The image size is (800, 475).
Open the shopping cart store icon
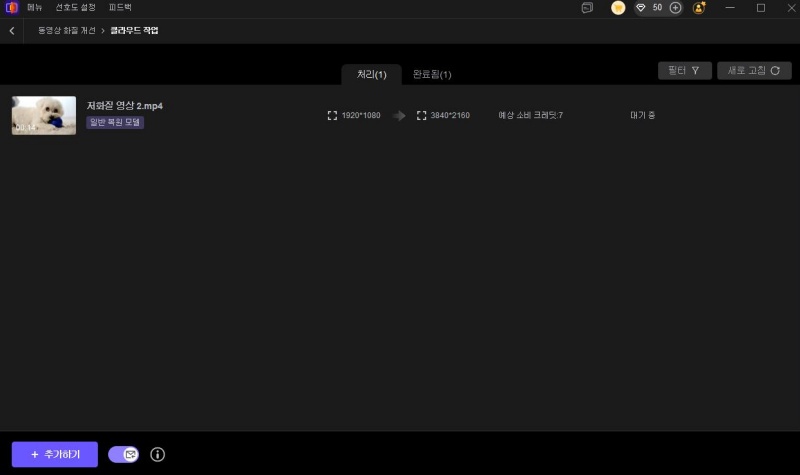(618, 8)
